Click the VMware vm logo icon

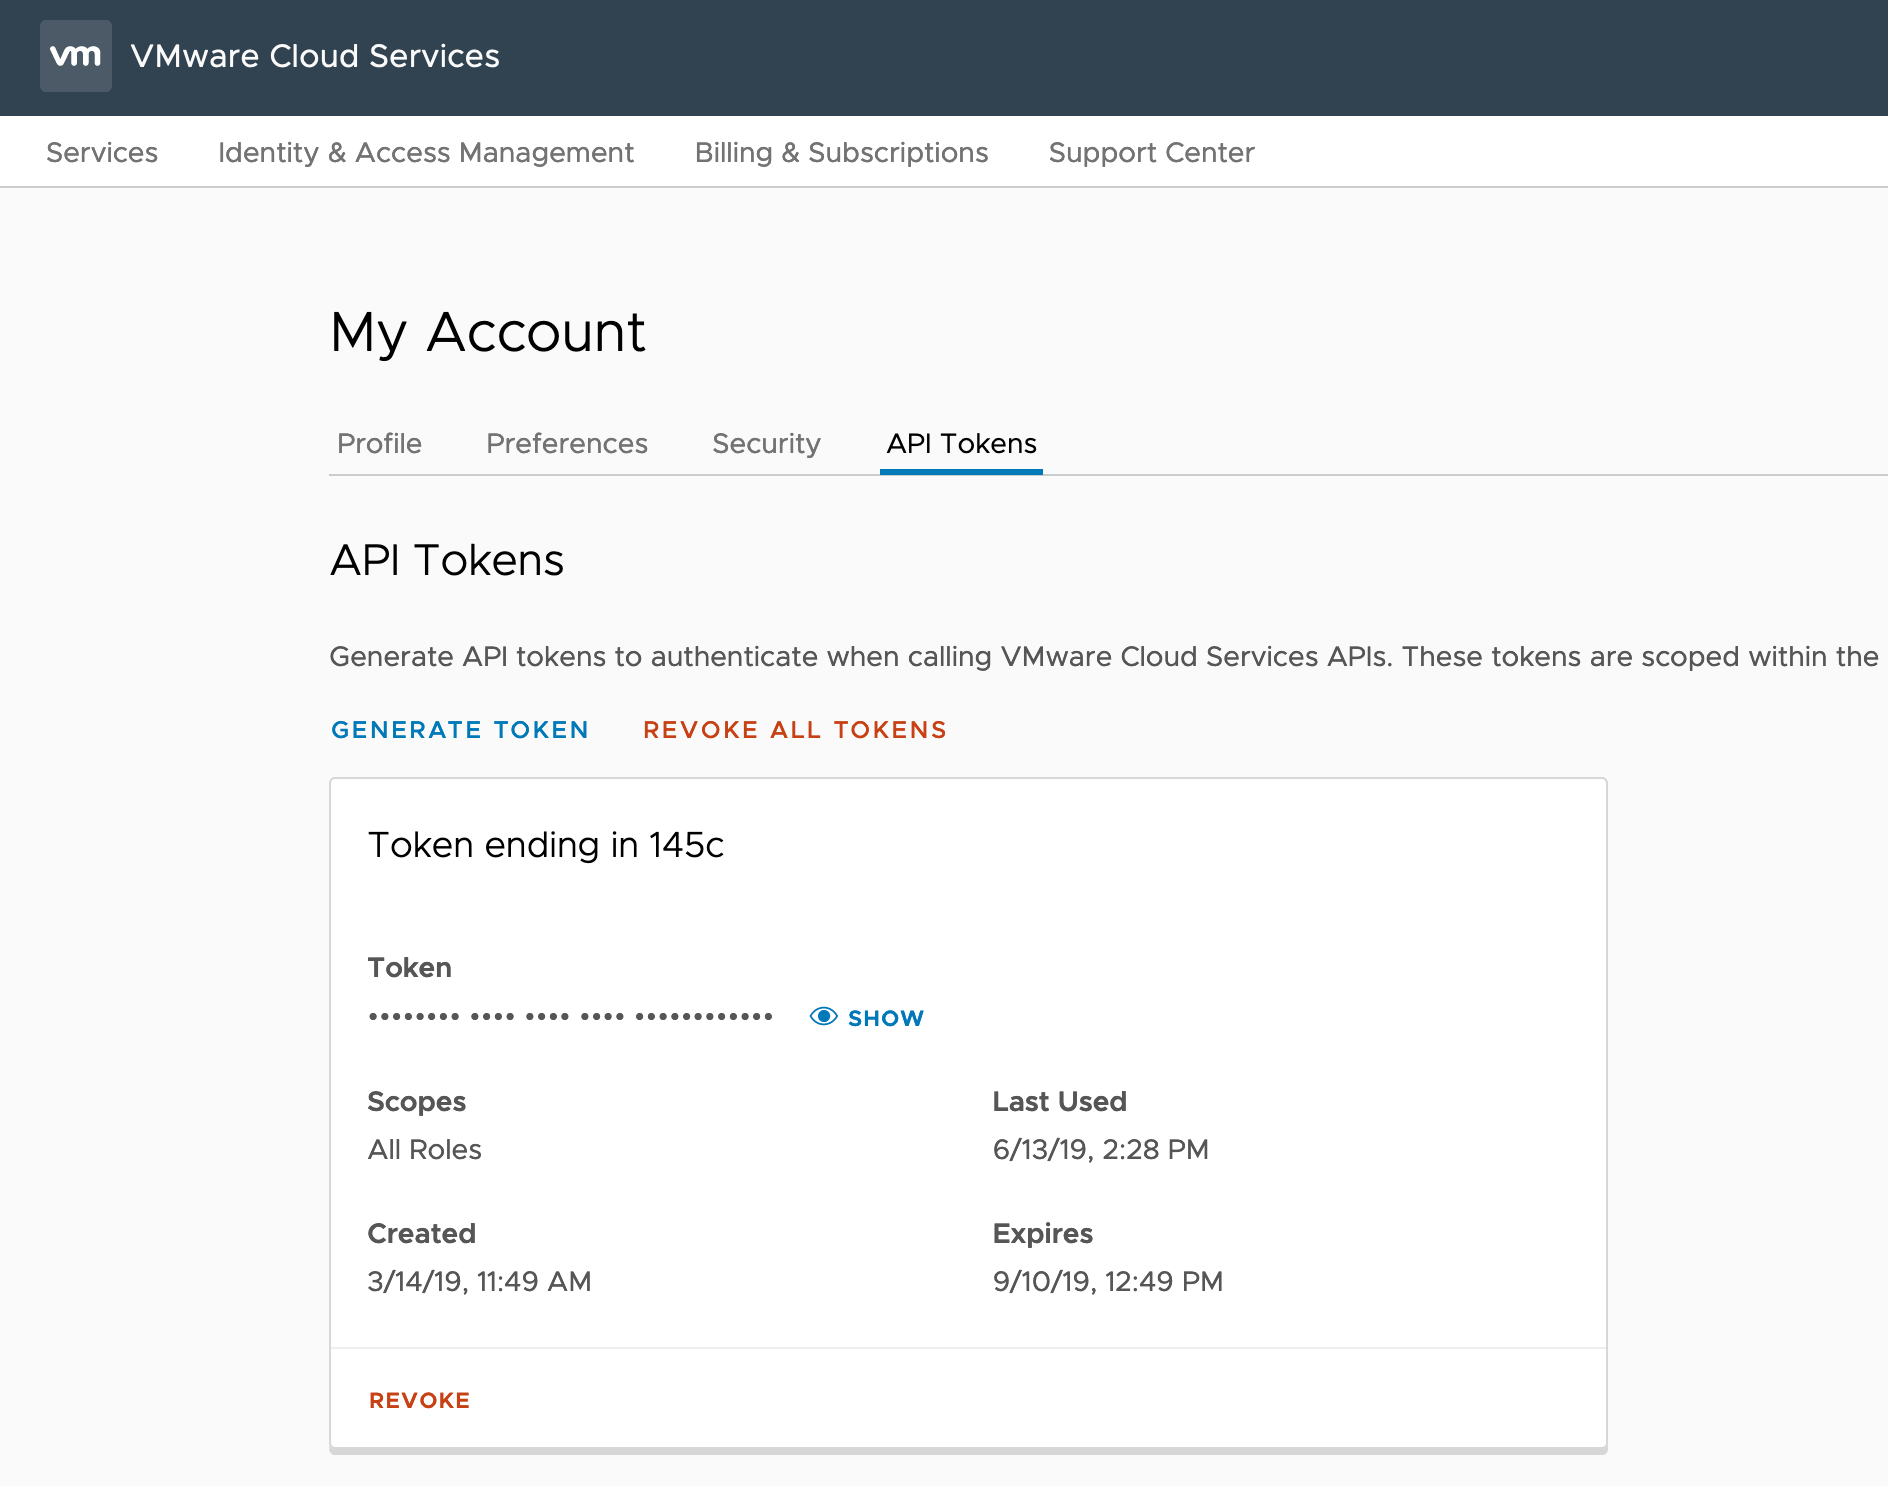tap(76, 56)
